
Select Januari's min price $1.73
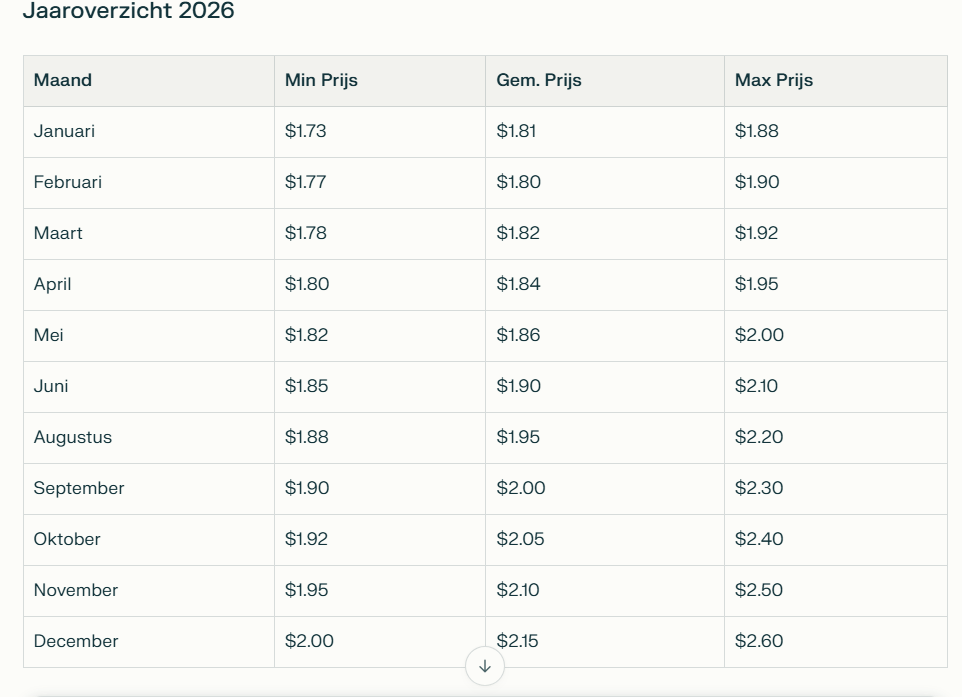pyautogui.click(x=305, y=131)
